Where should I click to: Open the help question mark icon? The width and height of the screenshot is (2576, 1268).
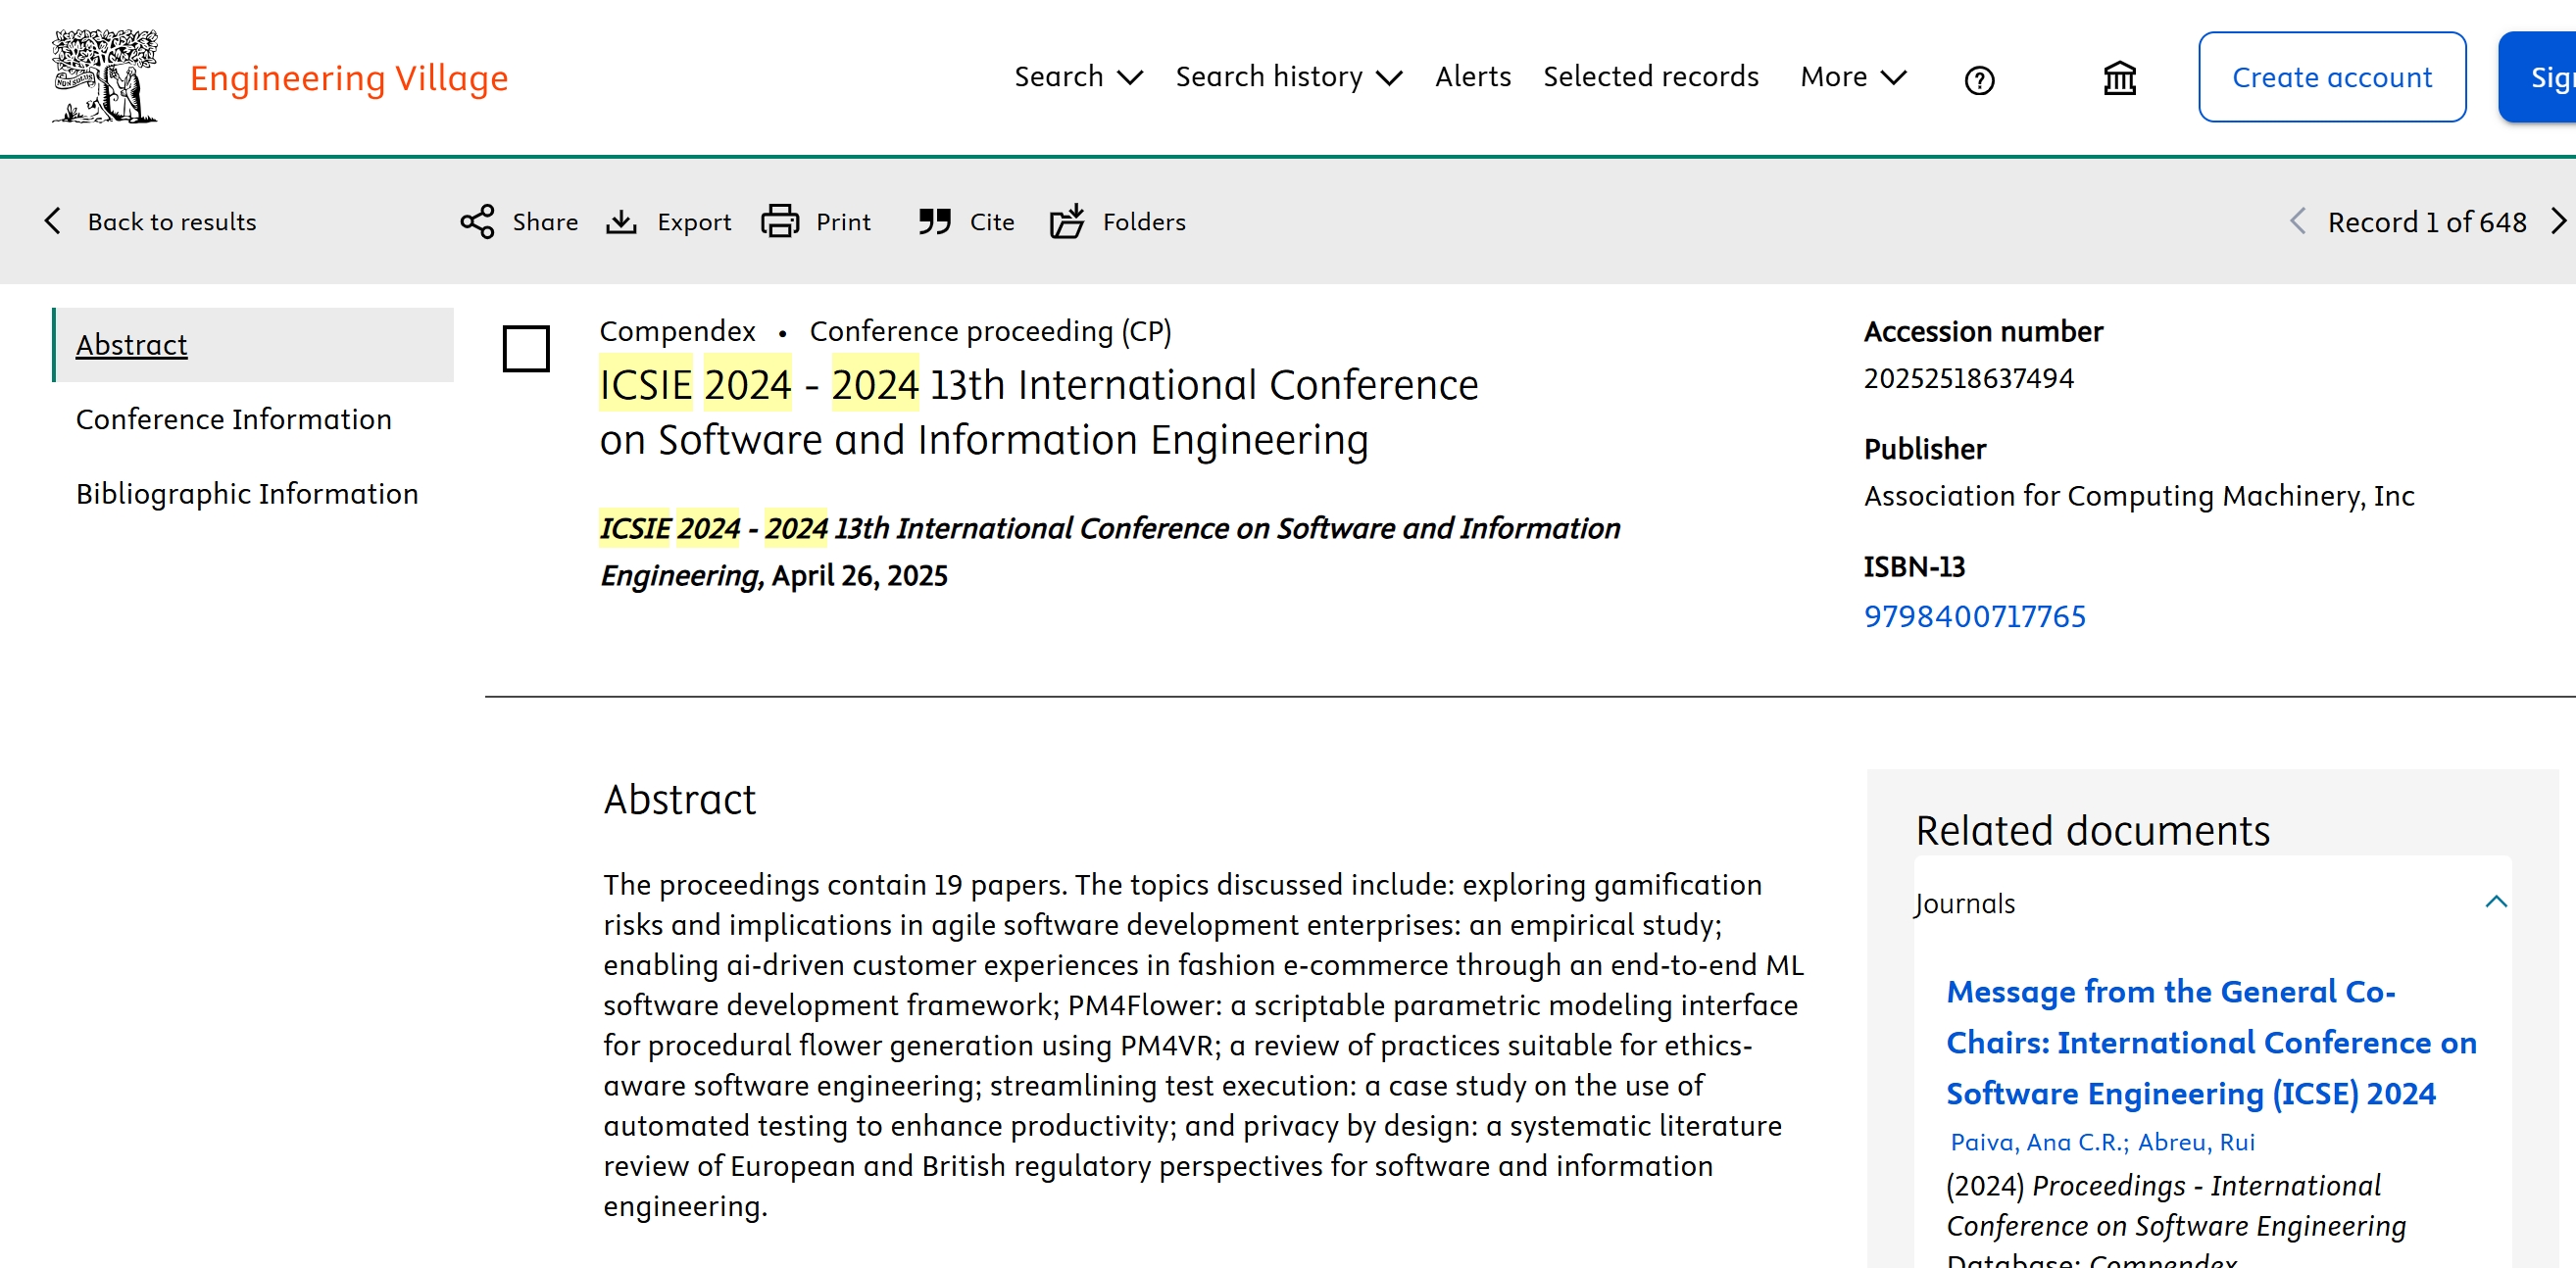pyautogui.click(x=1979, y=80)
